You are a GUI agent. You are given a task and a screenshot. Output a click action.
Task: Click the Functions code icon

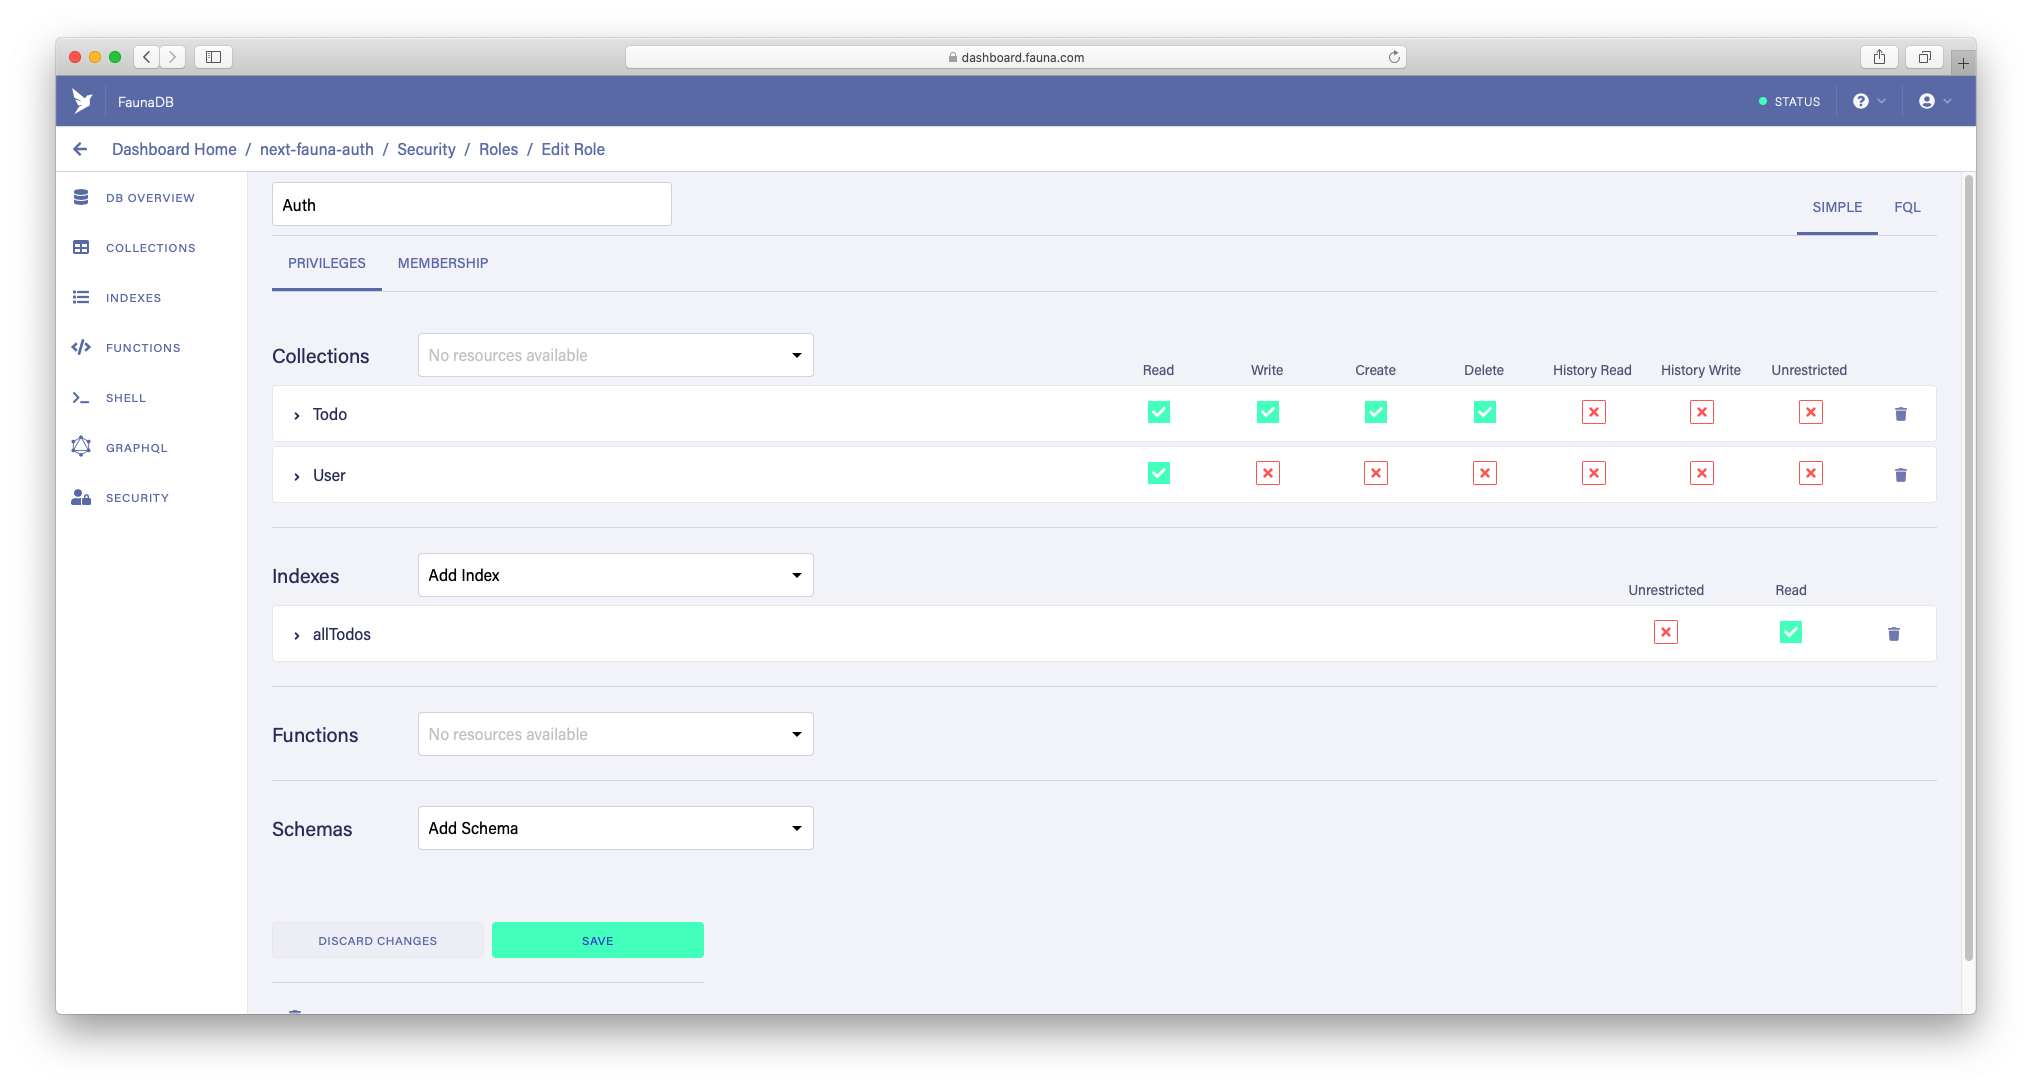pos(81,347)
